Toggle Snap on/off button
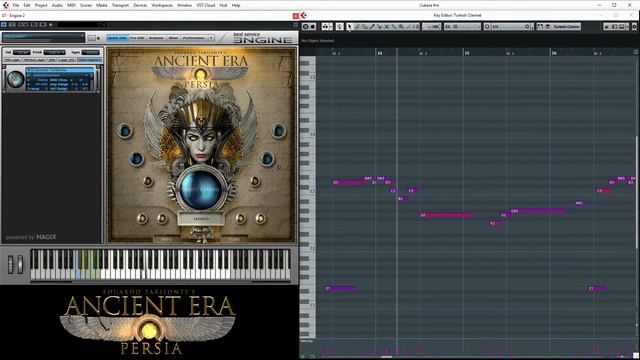 448,27
